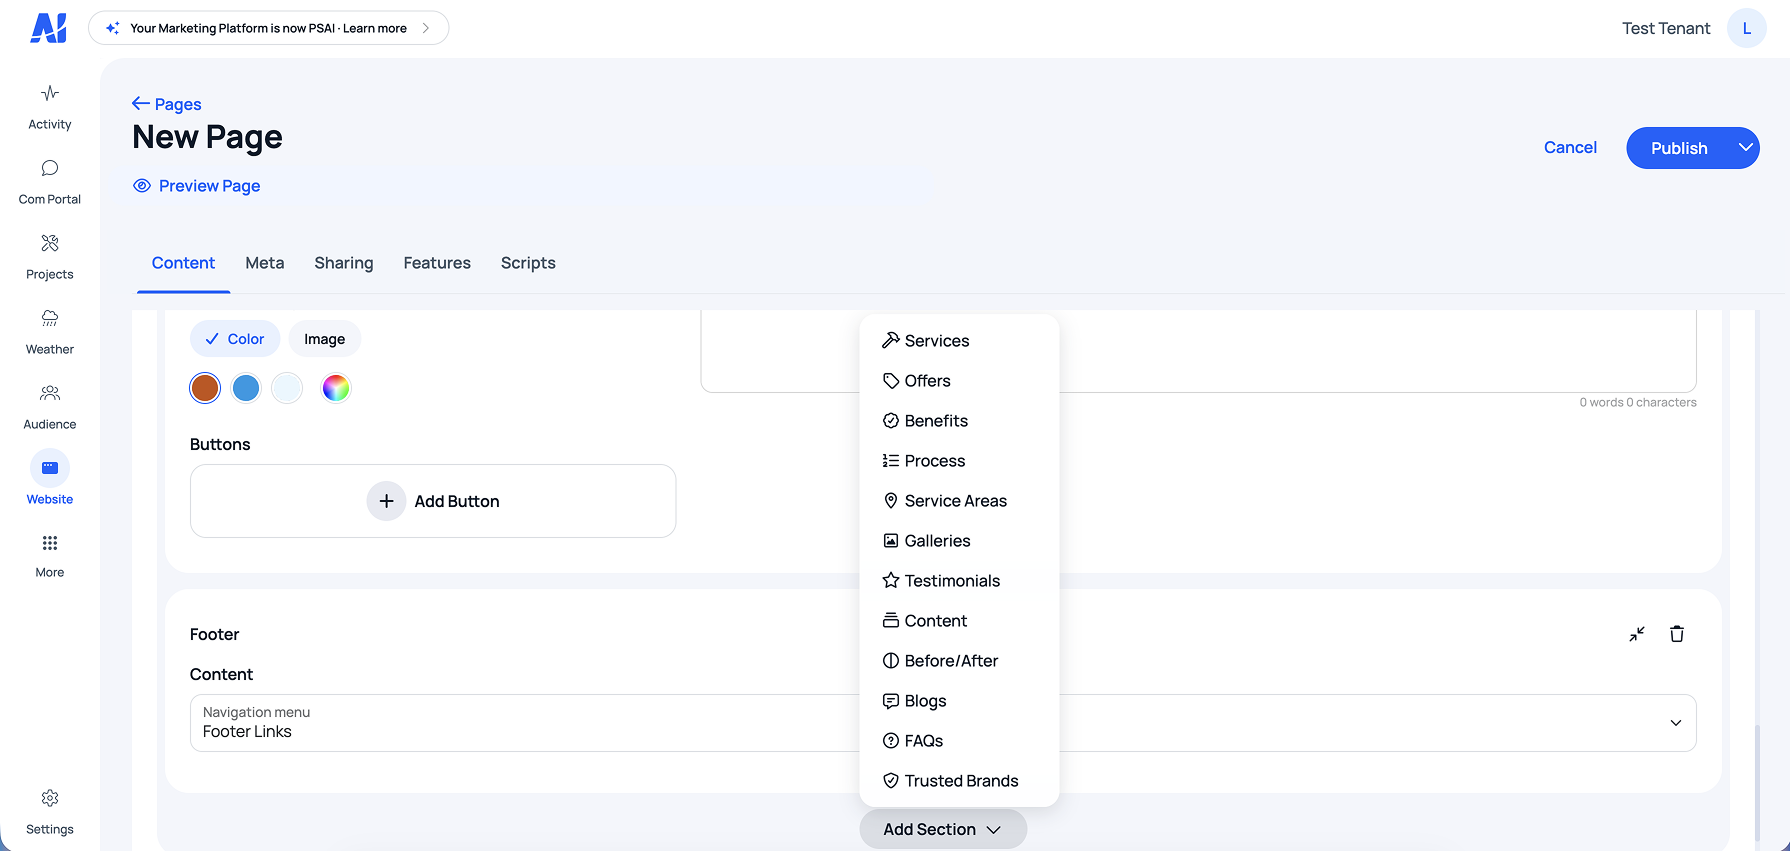Screen dimensions: 1790x851
Task: Click the Test Tenant name
Action: coord(1666,28)
